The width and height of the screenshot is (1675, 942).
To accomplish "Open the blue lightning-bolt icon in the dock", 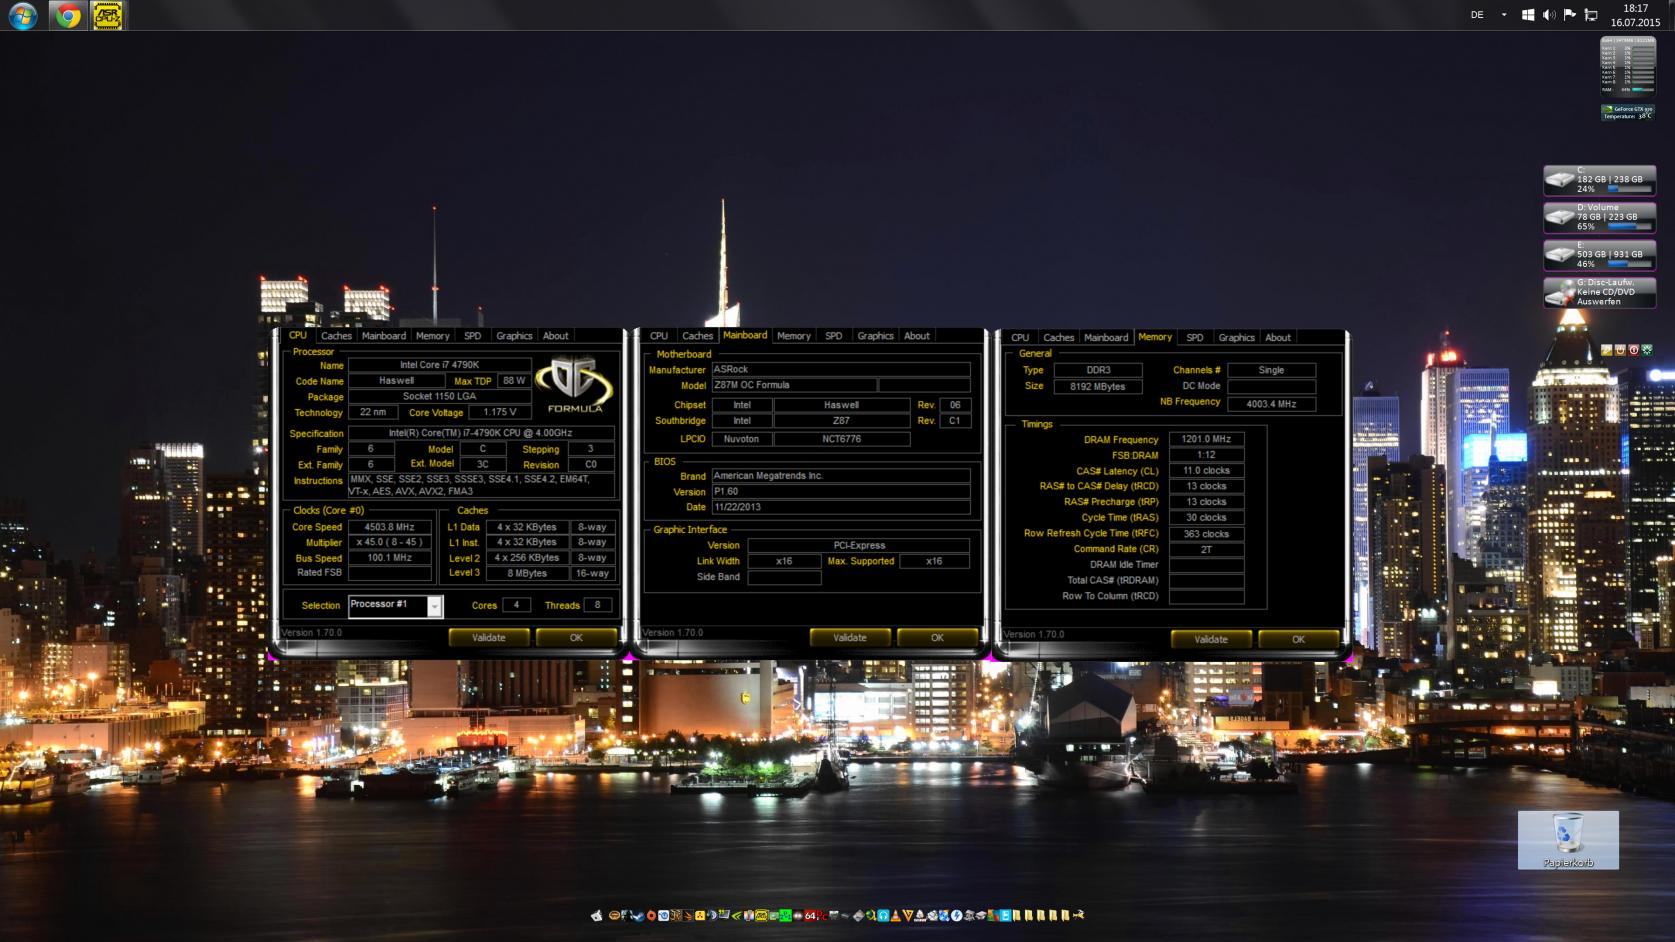I will tap(956, 915).
